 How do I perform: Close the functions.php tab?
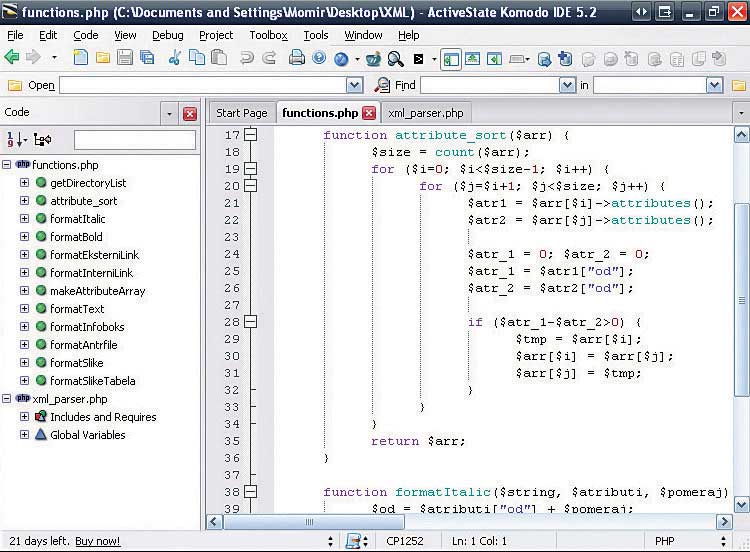click(369, 113)
